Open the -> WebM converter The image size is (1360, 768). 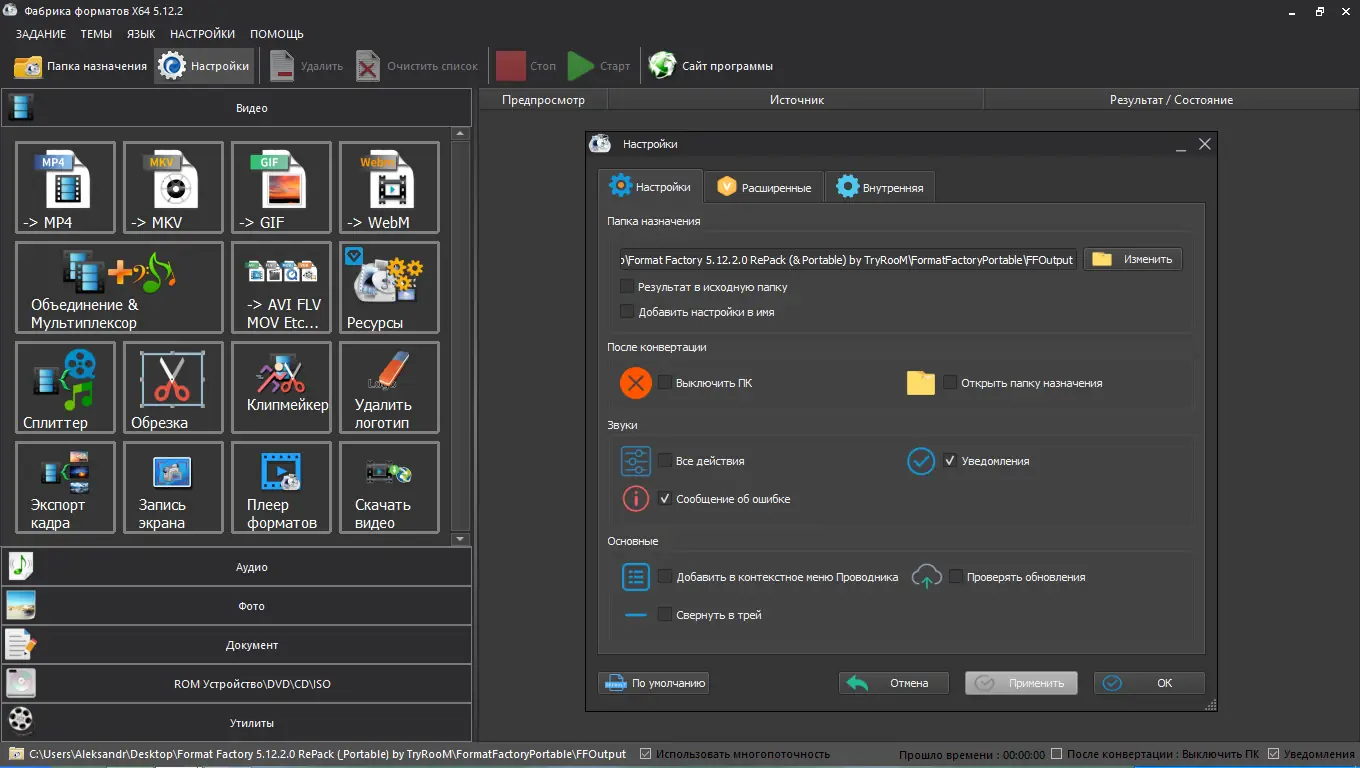pyautogui.click(x=390, y=188)
